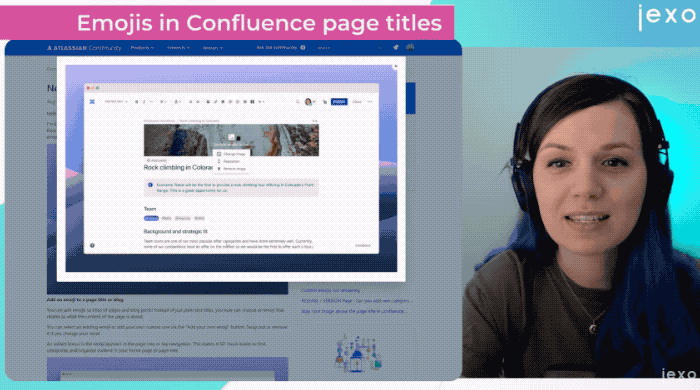The width and height of the screenshot is (700, 390).
Task: Choose Remove image from the menu
Action: pos(231,169)
